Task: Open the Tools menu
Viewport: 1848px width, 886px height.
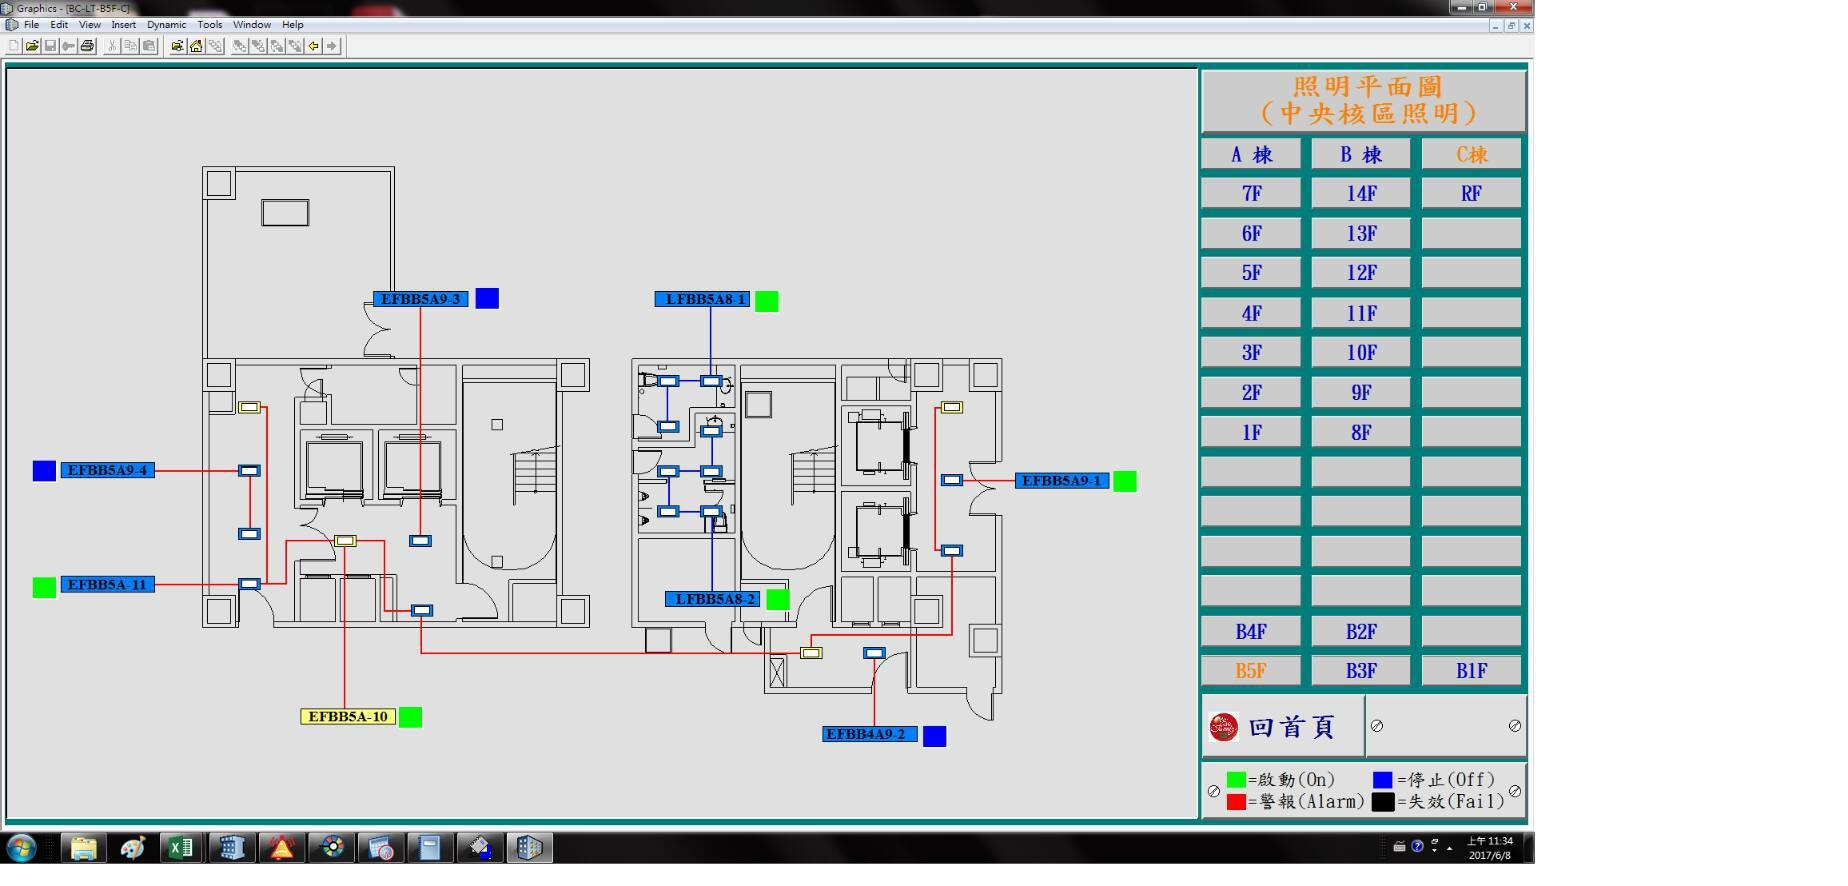Action: coord(210,25)
